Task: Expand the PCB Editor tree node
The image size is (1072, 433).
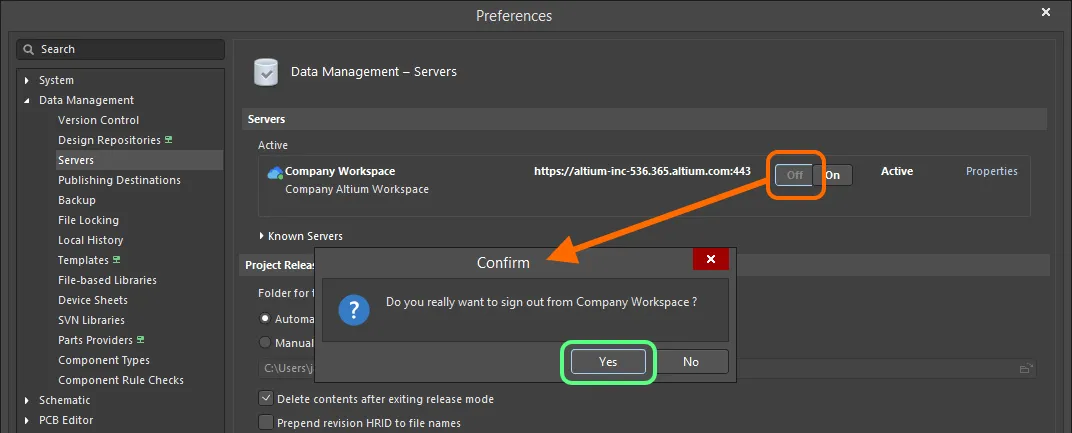Action: click(27, 420)
